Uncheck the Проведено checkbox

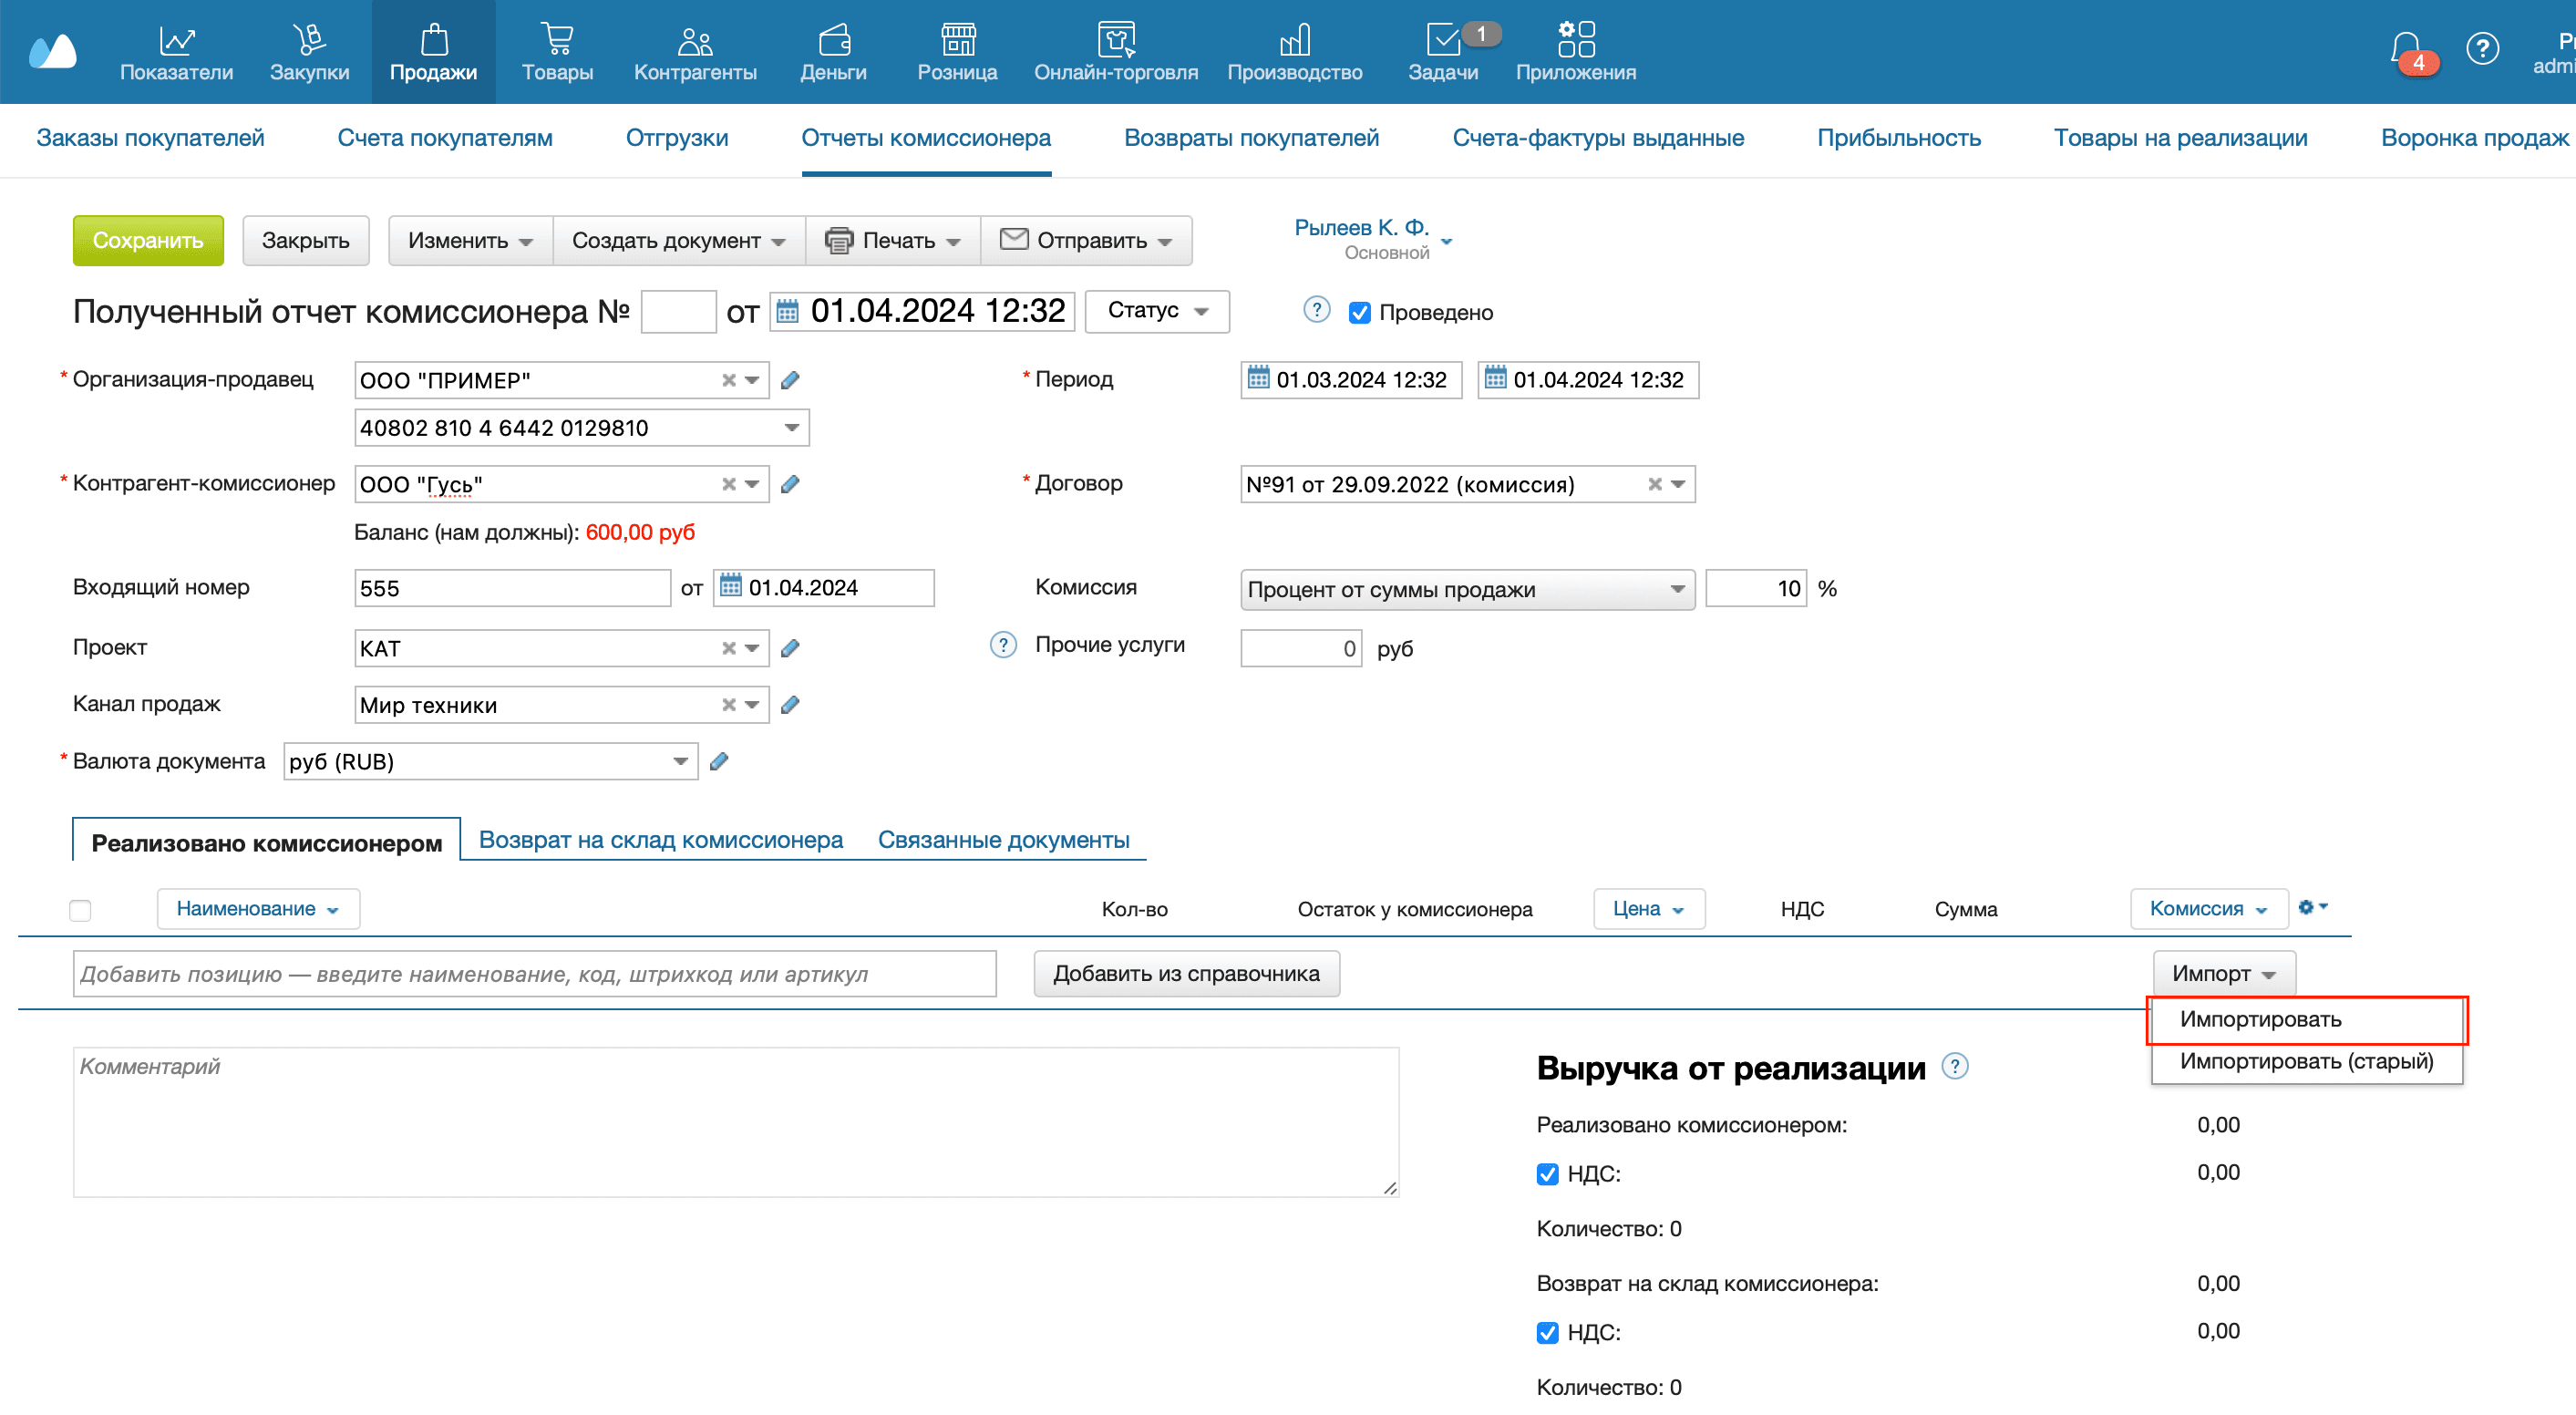(1359, 313)
